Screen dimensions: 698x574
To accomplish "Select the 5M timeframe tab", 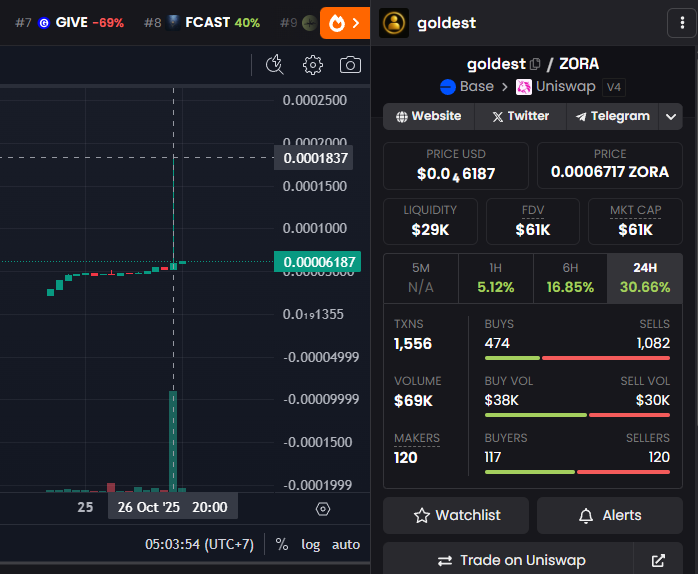I will coord(421,278).
